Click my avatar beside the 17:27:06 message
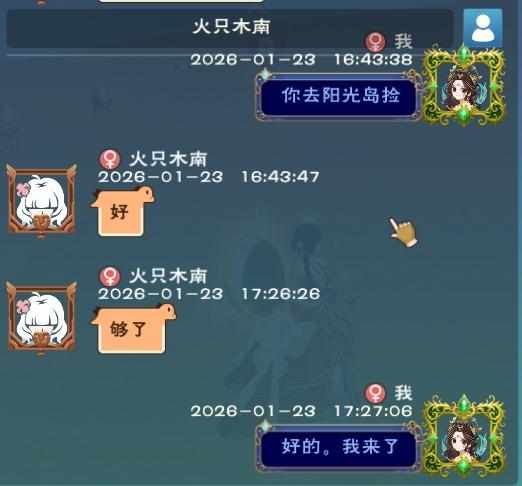The image size is (522, 486). tap(463, 437)
